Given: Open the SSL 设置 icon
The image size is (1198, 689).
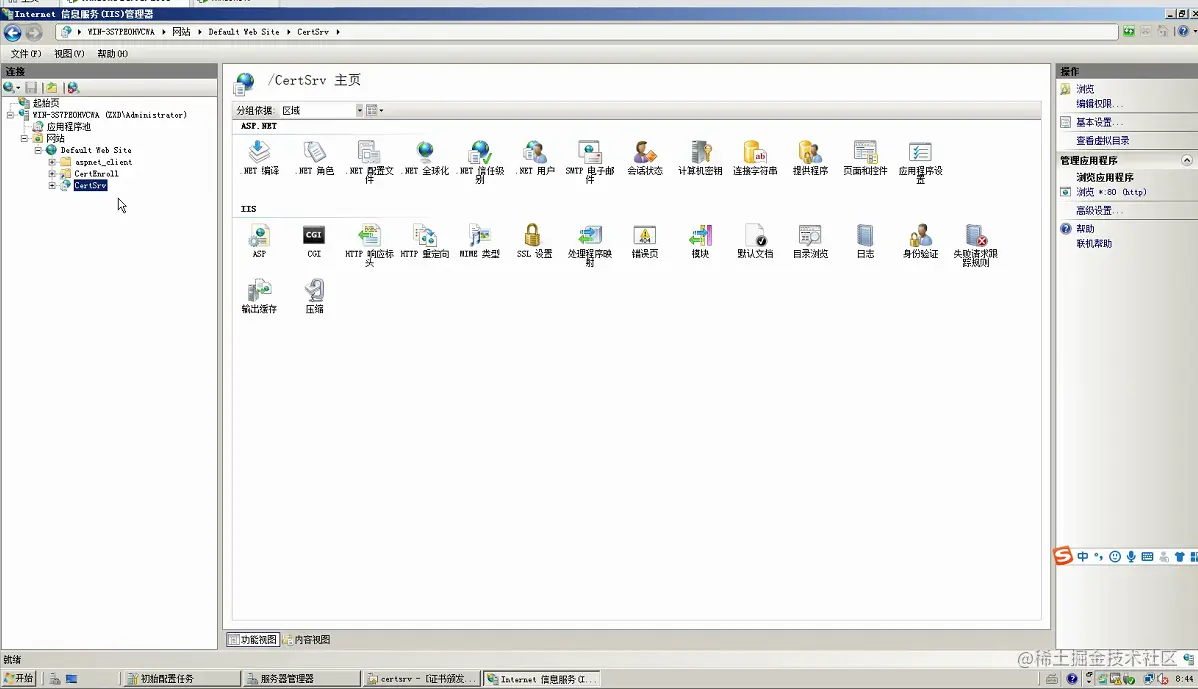Looking at the screenshot, I should [x=534, y=241].
